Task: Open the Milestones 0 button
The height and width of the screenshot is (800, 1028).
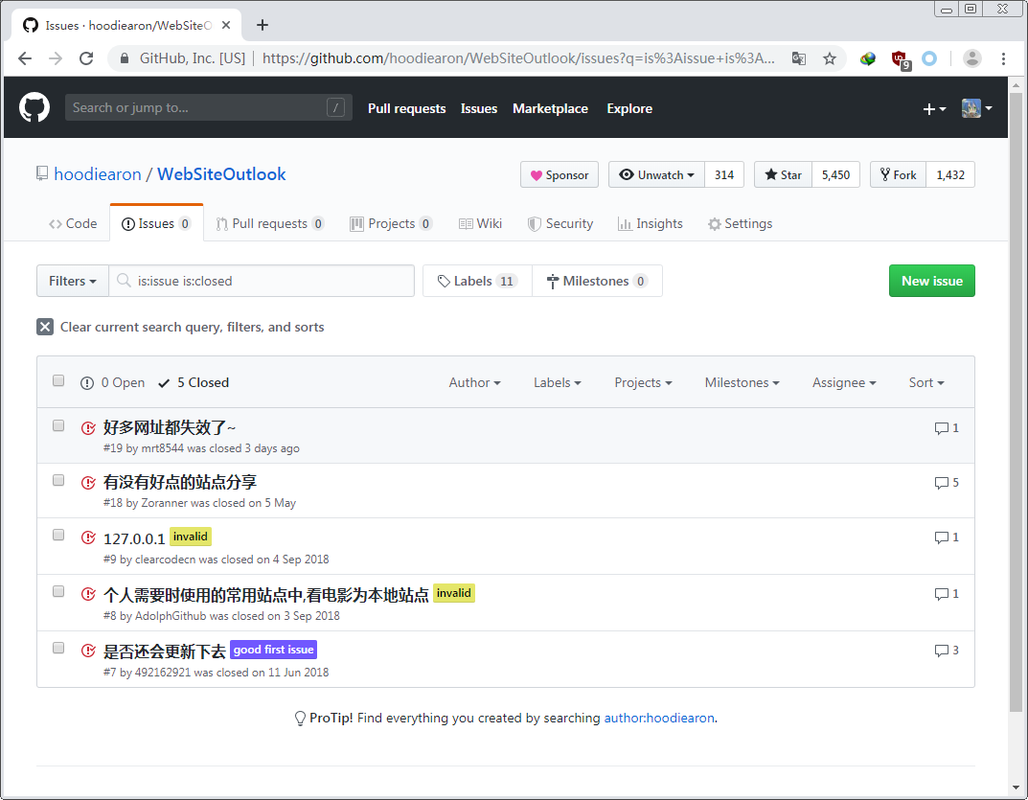Action: pos(597,281)
